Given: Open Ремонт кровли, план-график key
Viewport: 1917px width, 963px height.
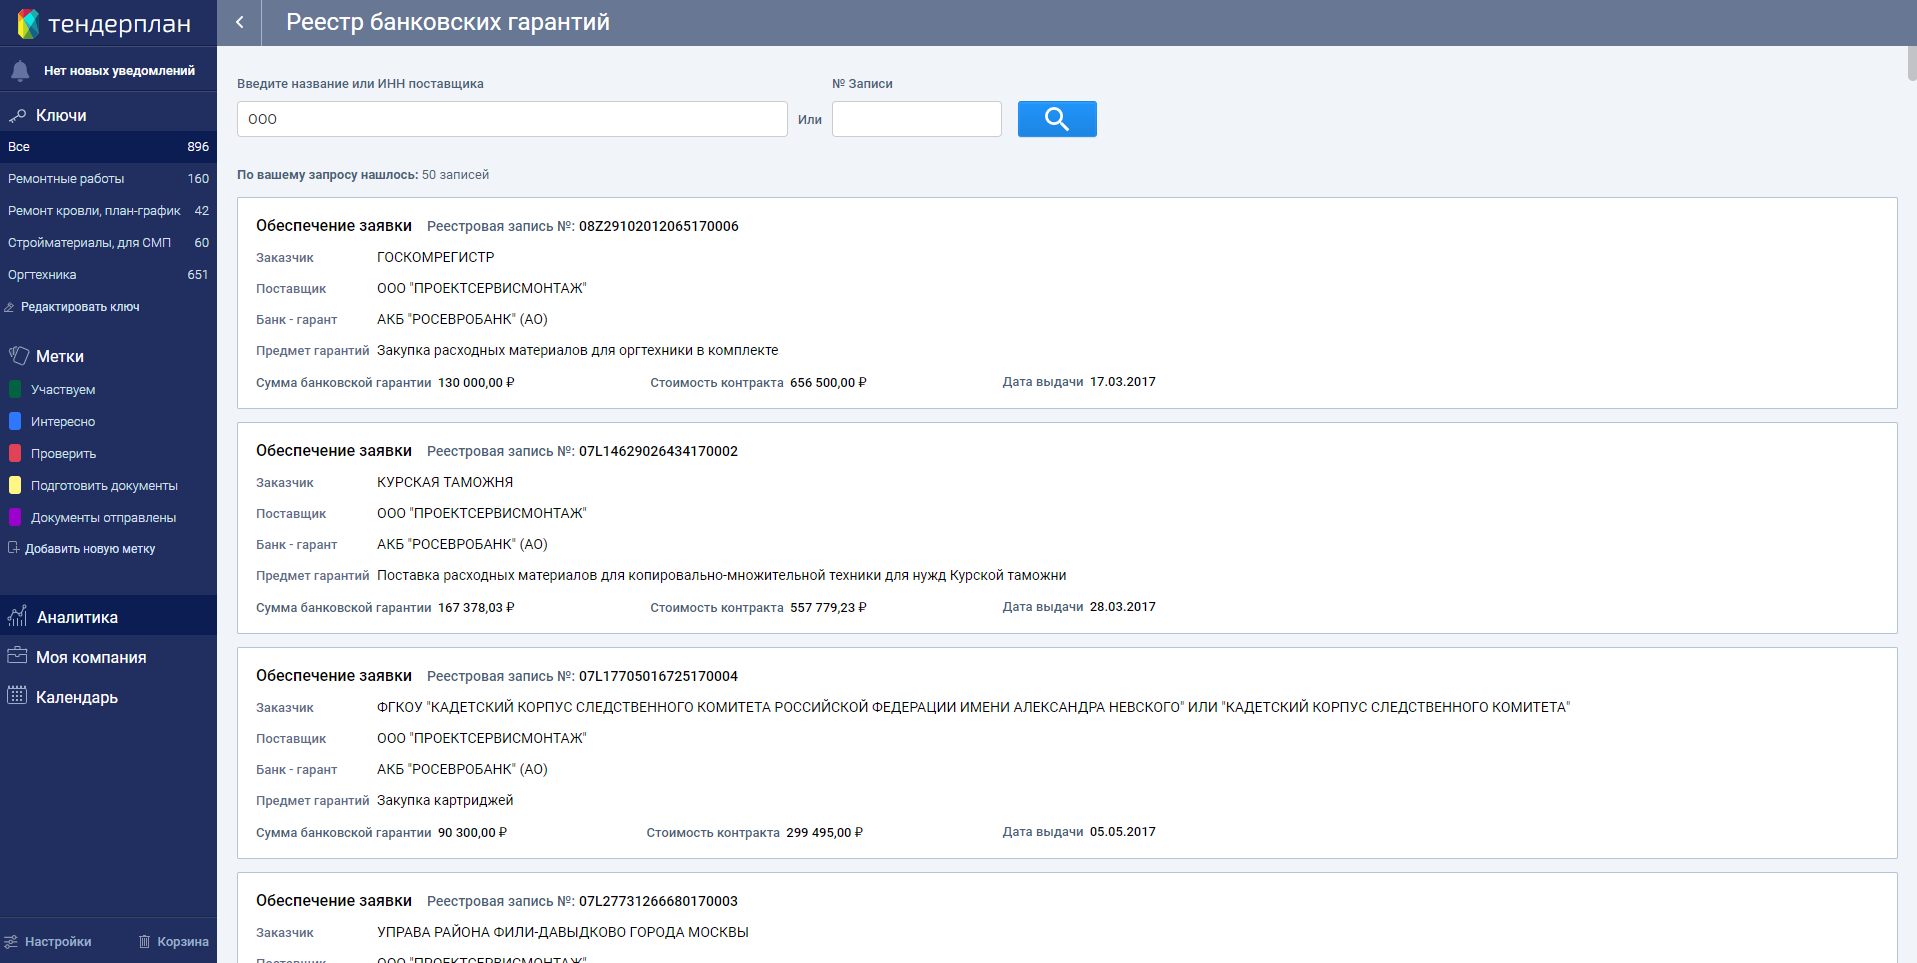Looking at the screenshot, I should [x=108, y=211].
